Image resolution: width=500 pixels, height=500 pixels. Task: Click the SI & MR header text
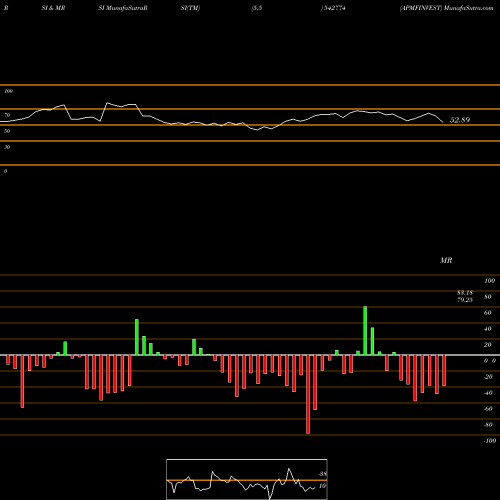pyautogui.click(x=53, y=8)
